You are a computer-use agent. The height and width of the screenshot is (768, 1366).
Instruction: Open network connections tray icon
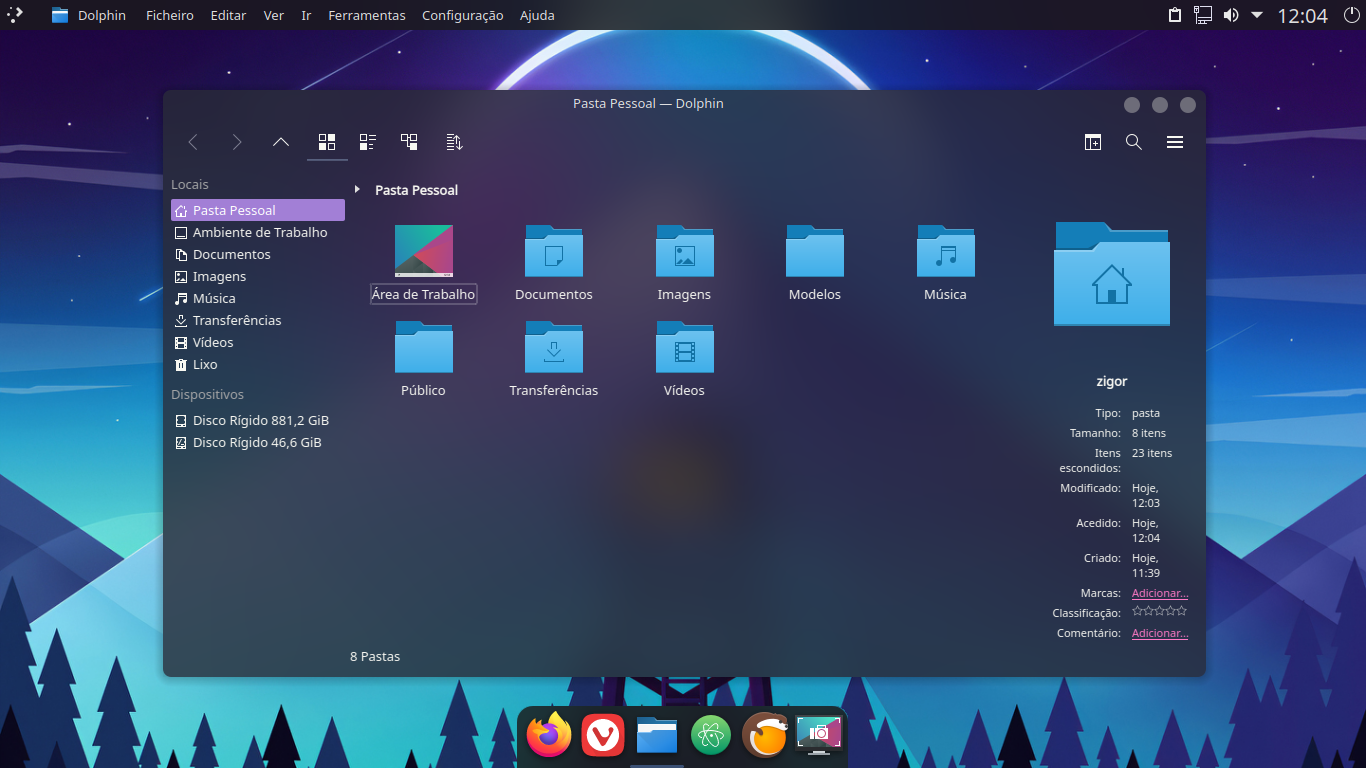click(x=1203, y=15)
